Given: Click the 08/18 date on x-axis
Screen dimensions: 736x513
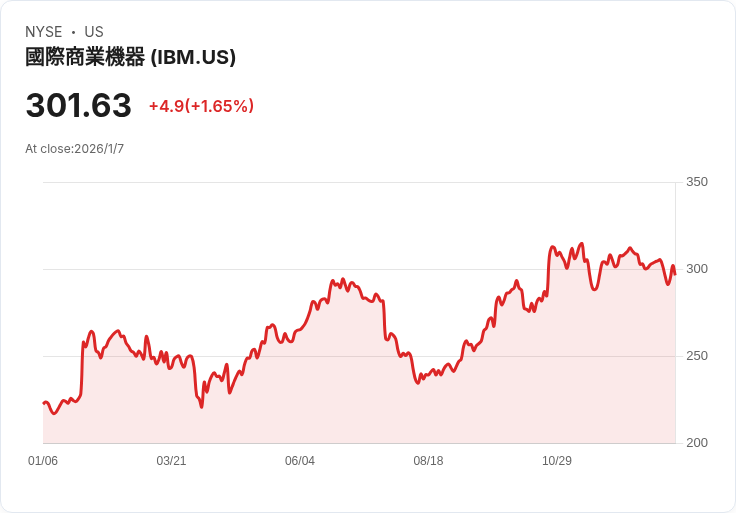Looking at the screenshot, I should (x=428, y=461).
